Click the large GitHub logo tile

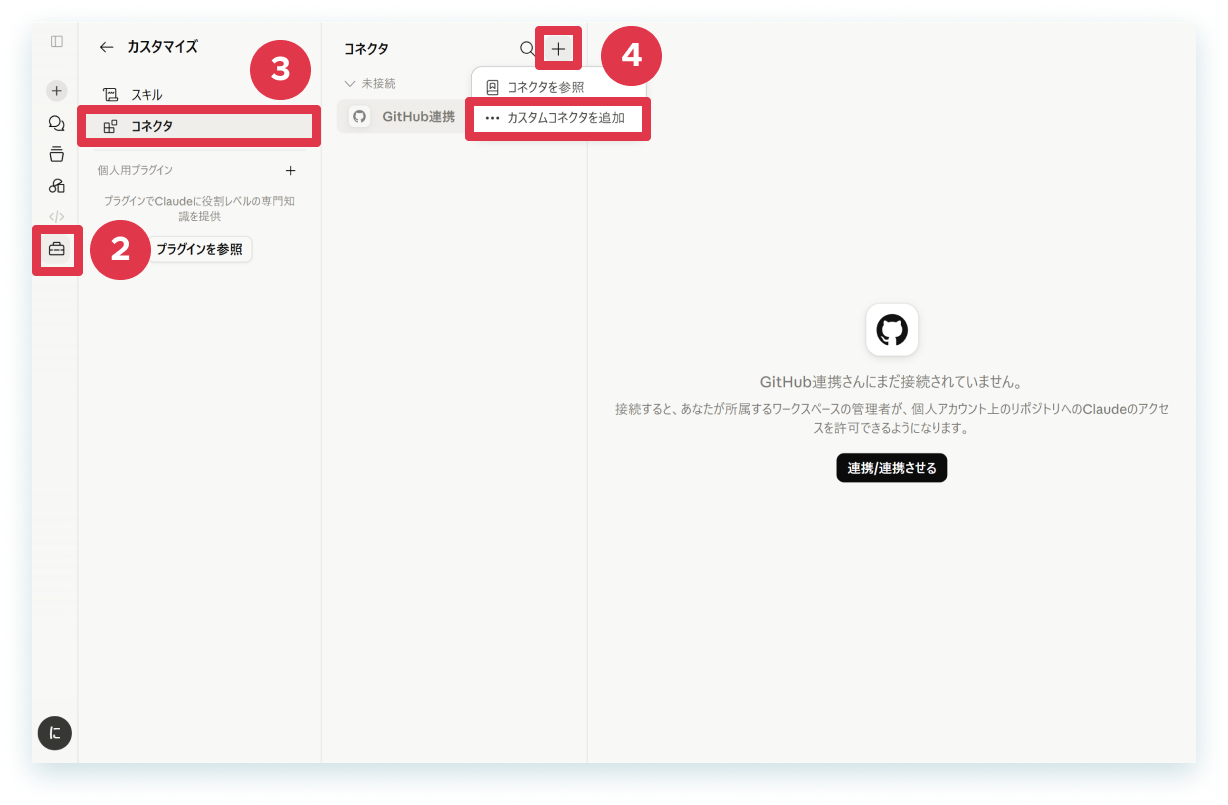point(892,330)
